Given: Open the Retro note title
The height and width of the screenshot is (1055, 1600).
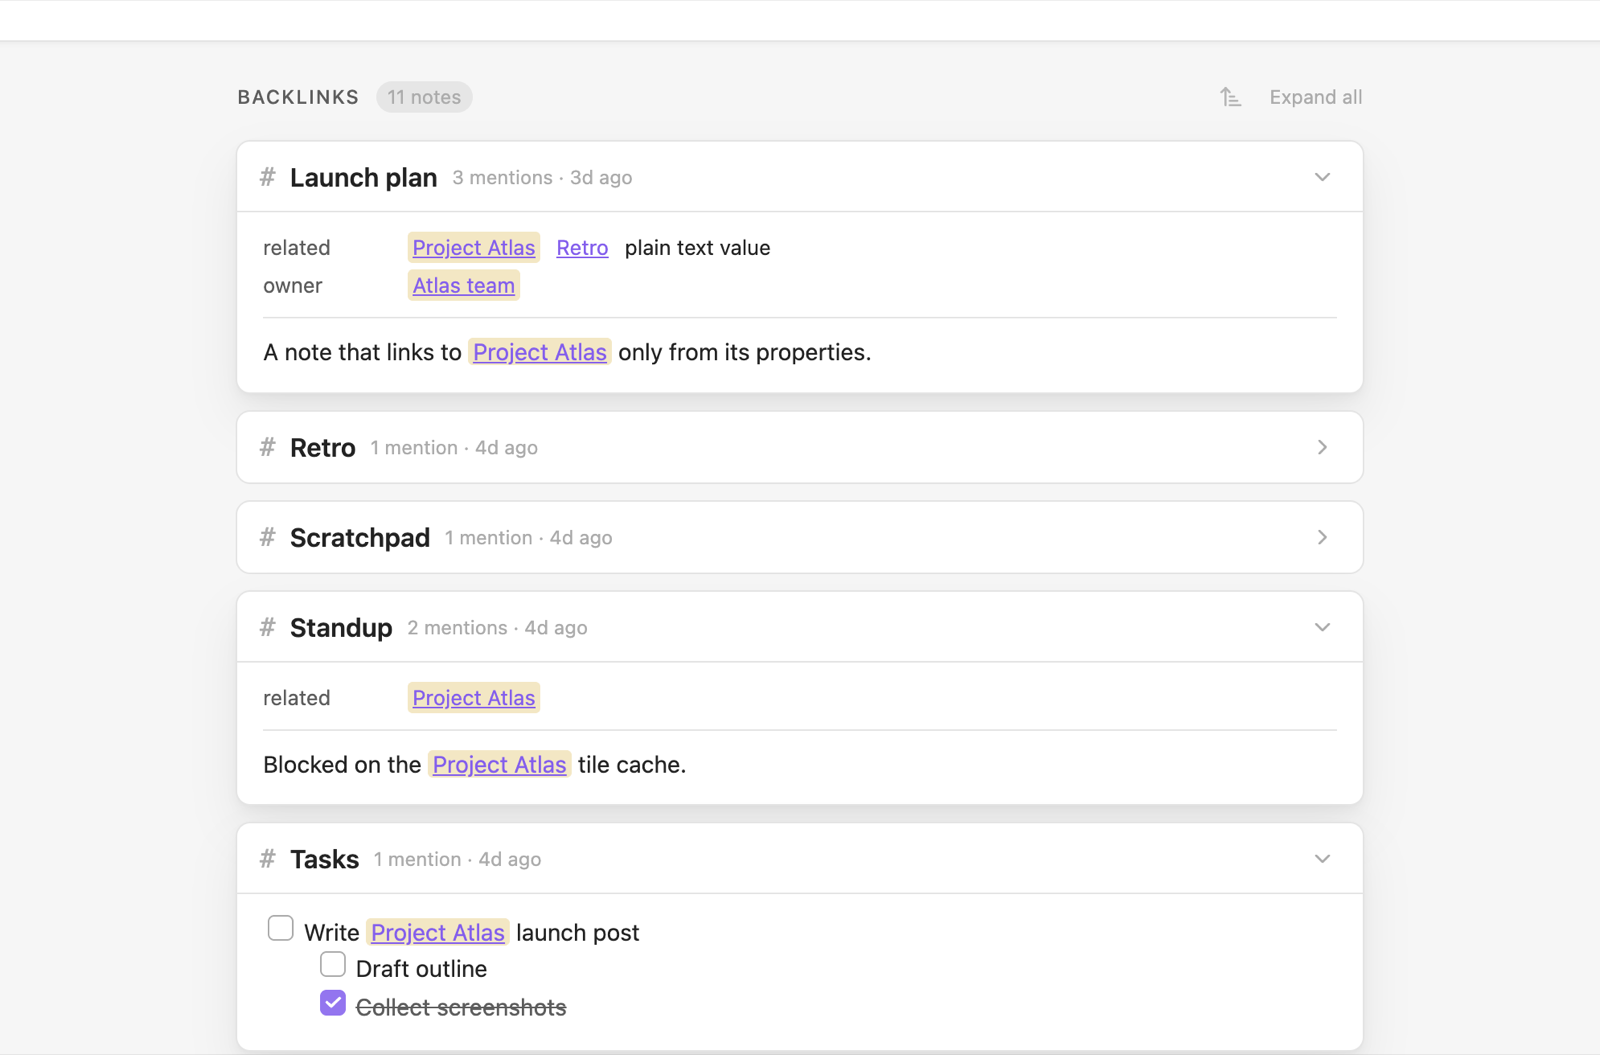Looking at the screenshot, I should [323, 448].
